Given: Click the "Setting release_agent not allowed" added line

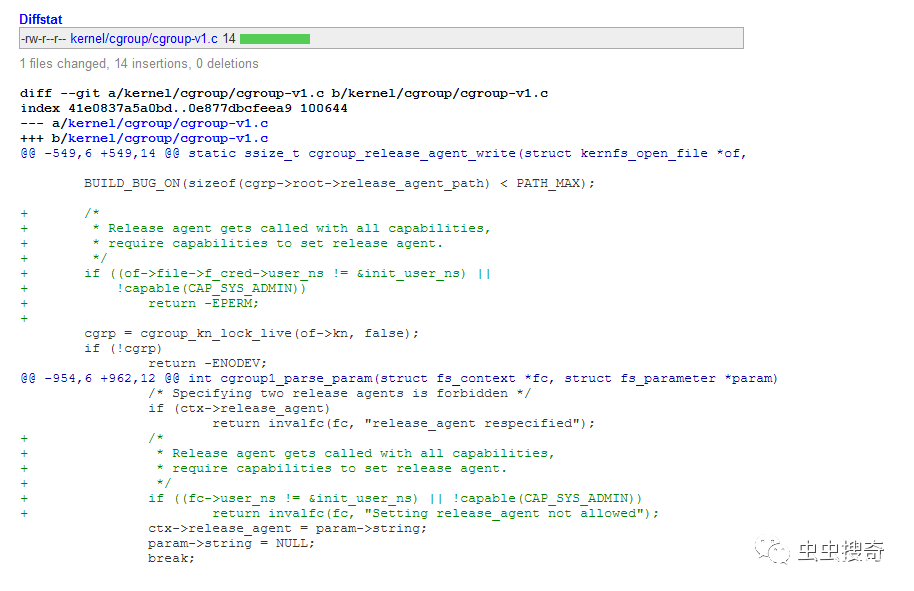Looking at the screenshot, I should pos(435,513).
